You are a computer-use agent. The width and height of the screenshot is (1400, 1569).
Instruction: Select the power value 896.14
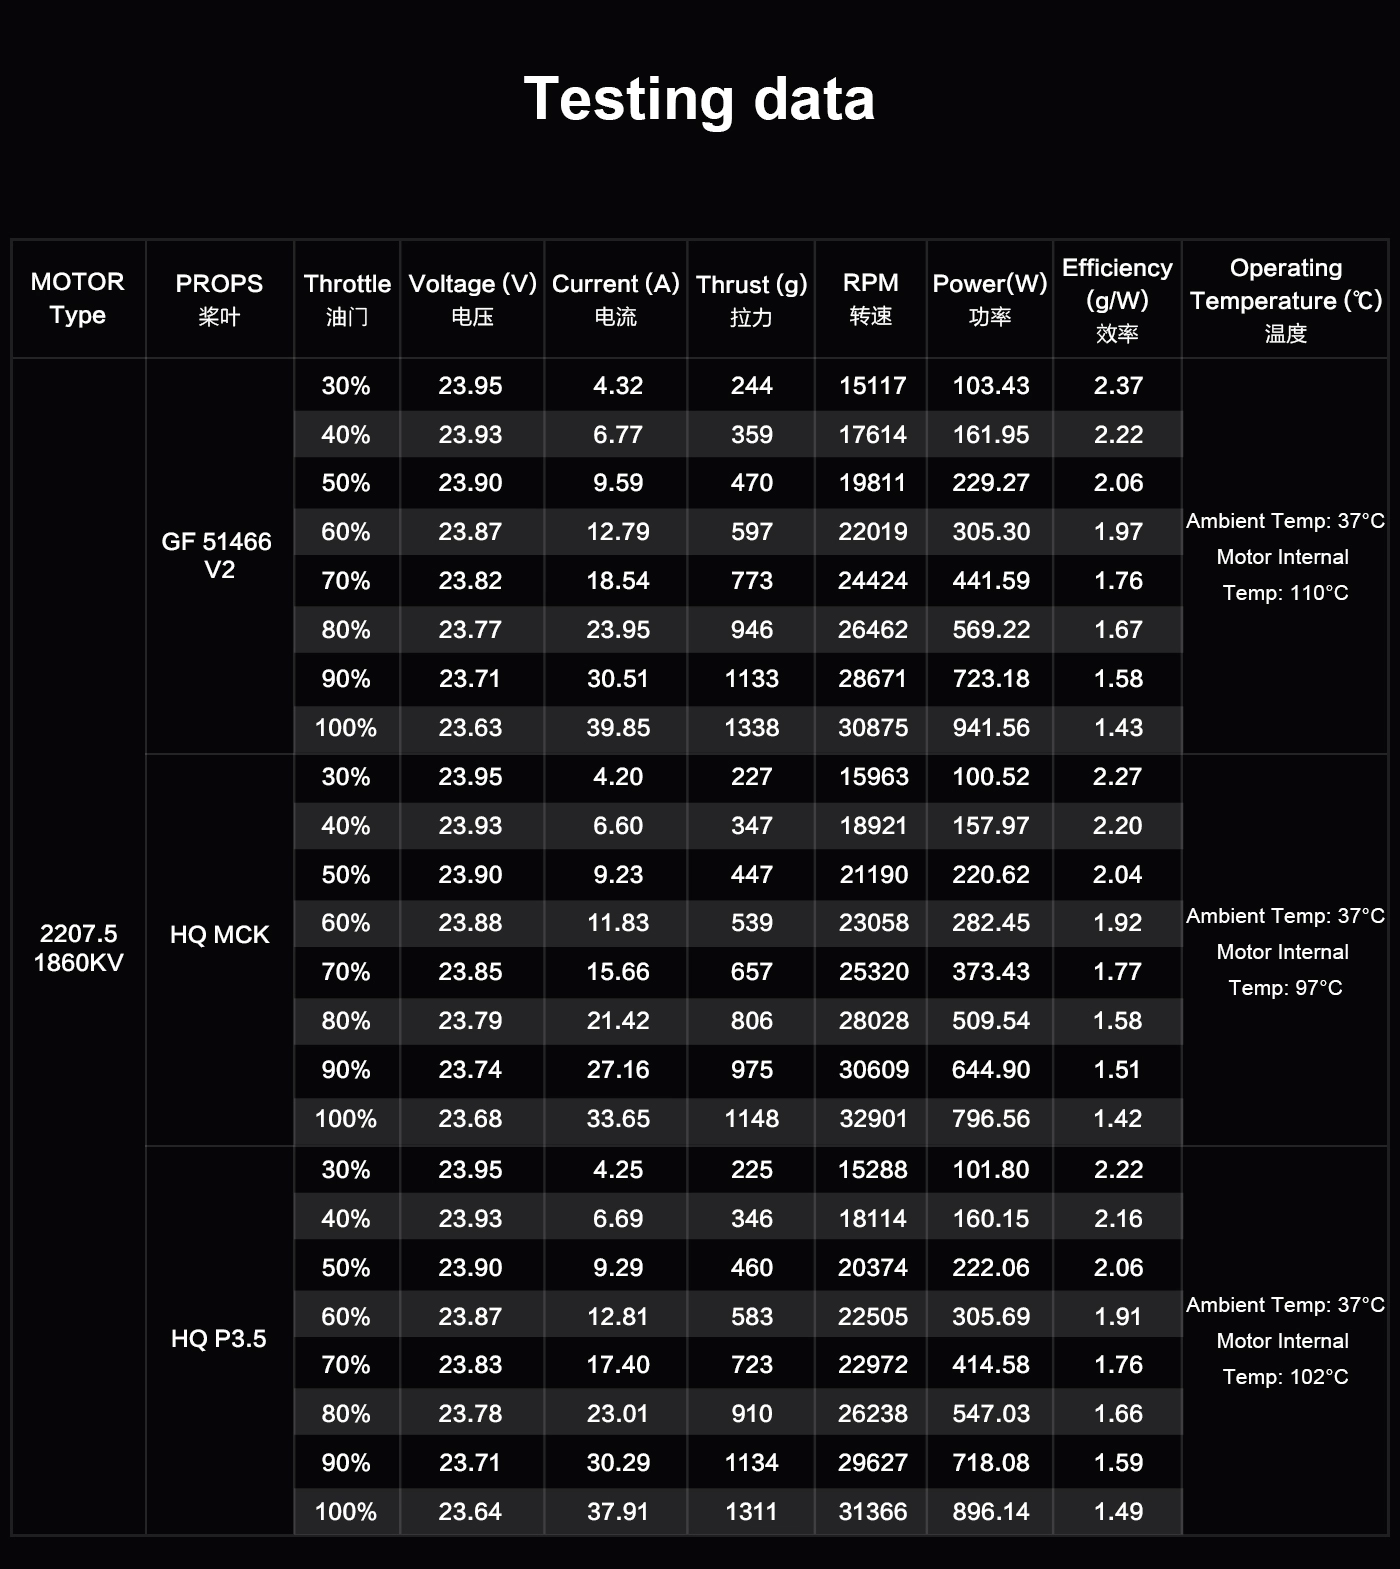pos(990,1511)
